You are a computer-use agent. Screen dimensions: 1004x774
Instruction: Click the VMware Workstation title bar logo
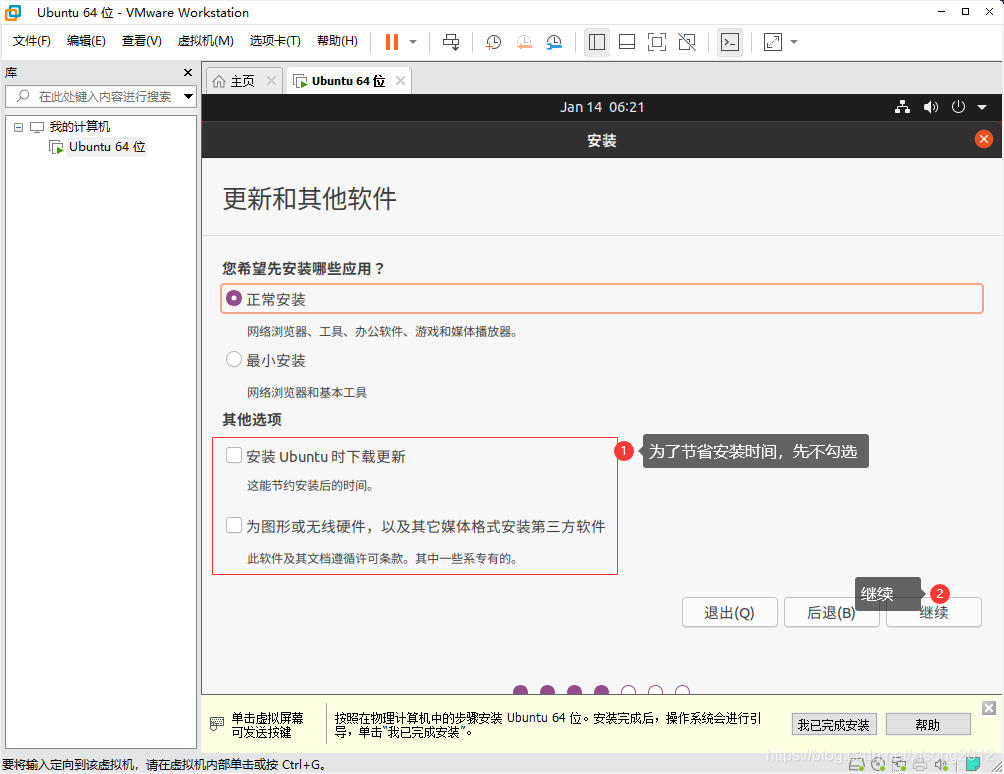coord(13,12)
